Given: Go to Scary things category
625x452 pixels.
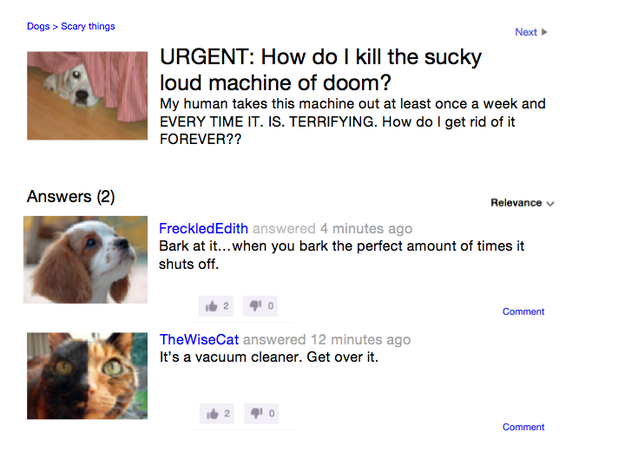Looking at the screenshot, I should (88, 26).
